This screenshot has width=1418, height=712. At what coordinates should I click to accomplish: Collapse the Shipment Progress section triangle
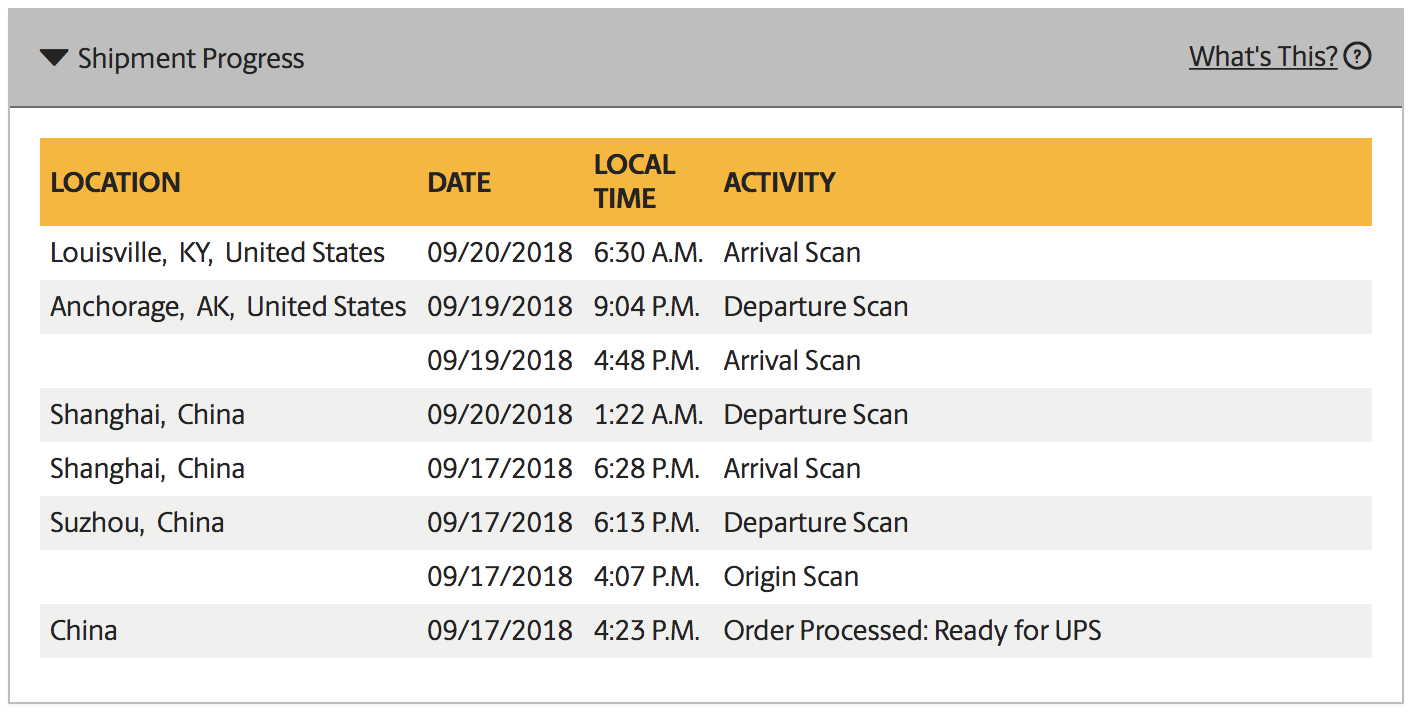click(x=53, y=58)
